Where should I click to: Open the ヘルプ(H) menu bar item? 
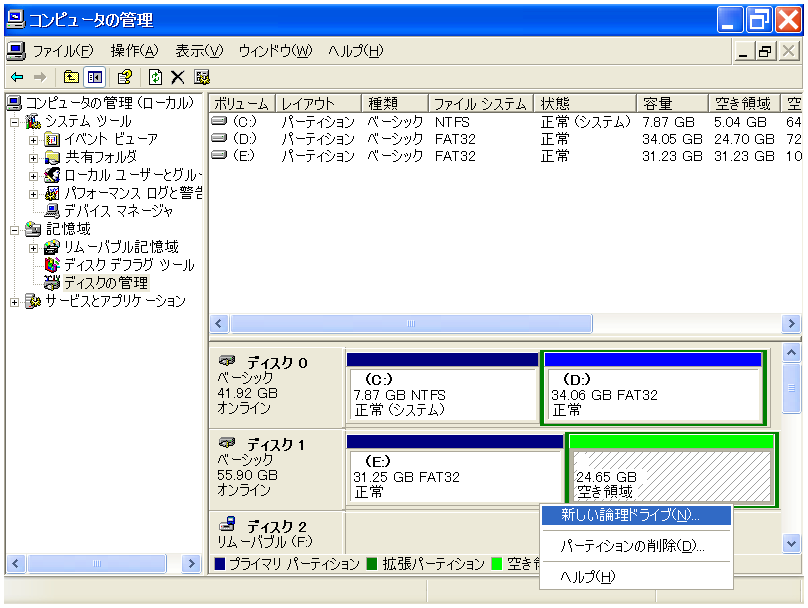(356, 51)
